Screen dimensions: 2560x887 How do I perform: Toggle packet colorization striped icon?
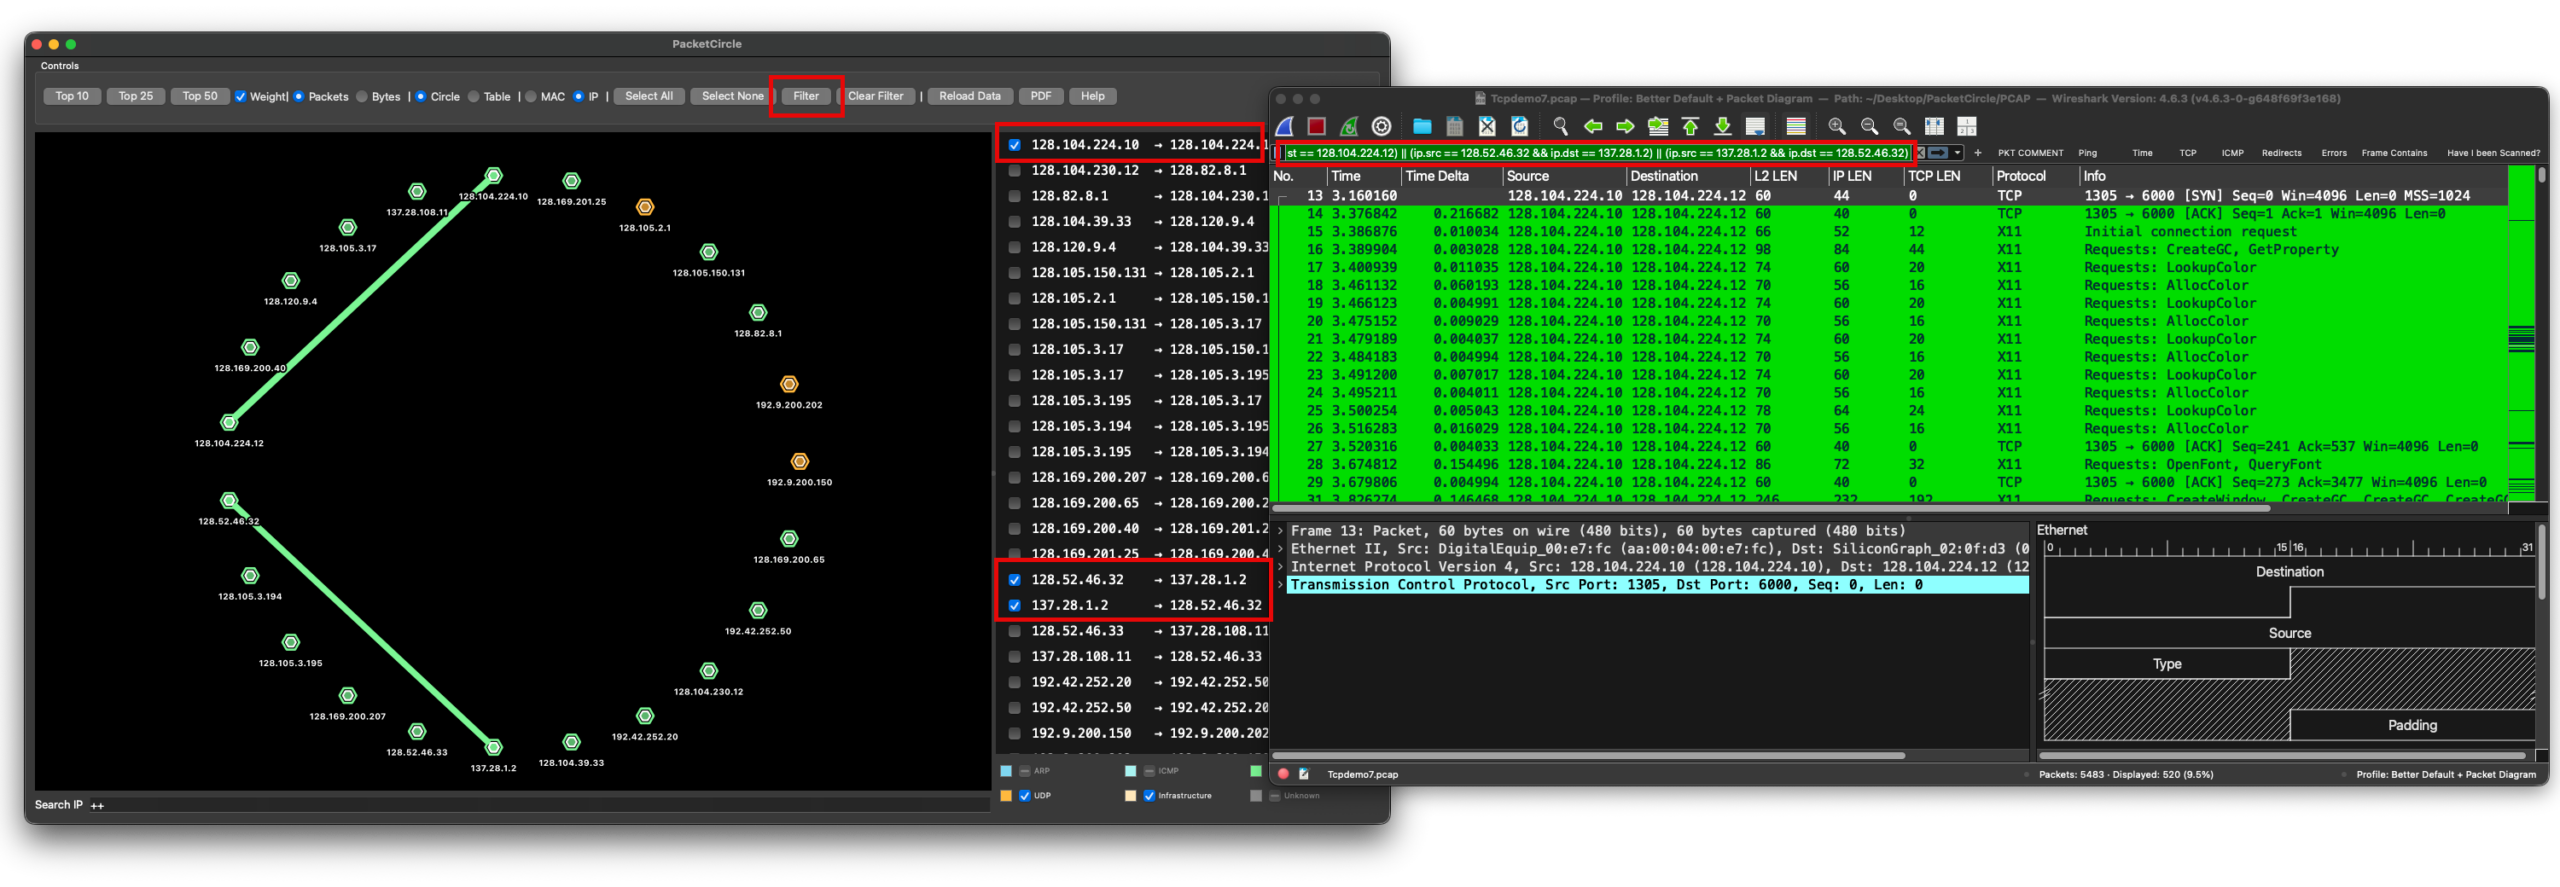click(x=1796, y=126)
